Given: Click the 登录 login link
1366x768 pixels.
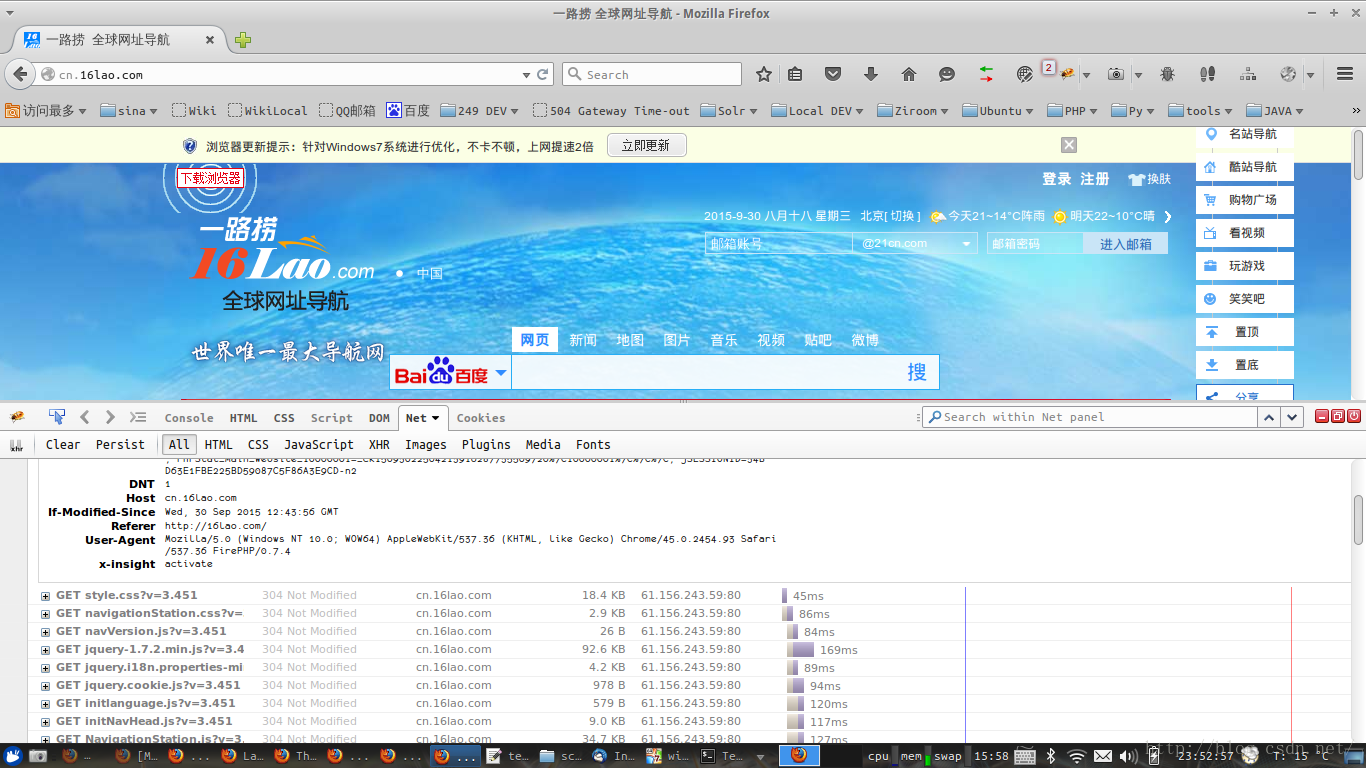Looking at the screenshot, I should pos(1057,179).
